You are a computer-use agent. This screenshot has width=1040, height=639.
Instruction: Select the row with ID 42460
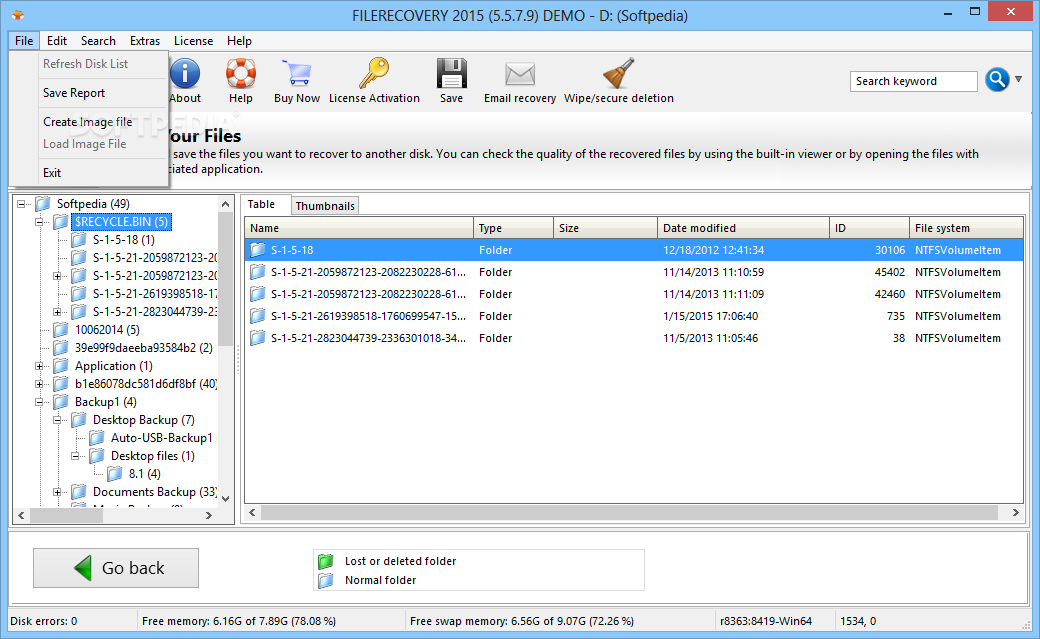[x=634, y=294]
